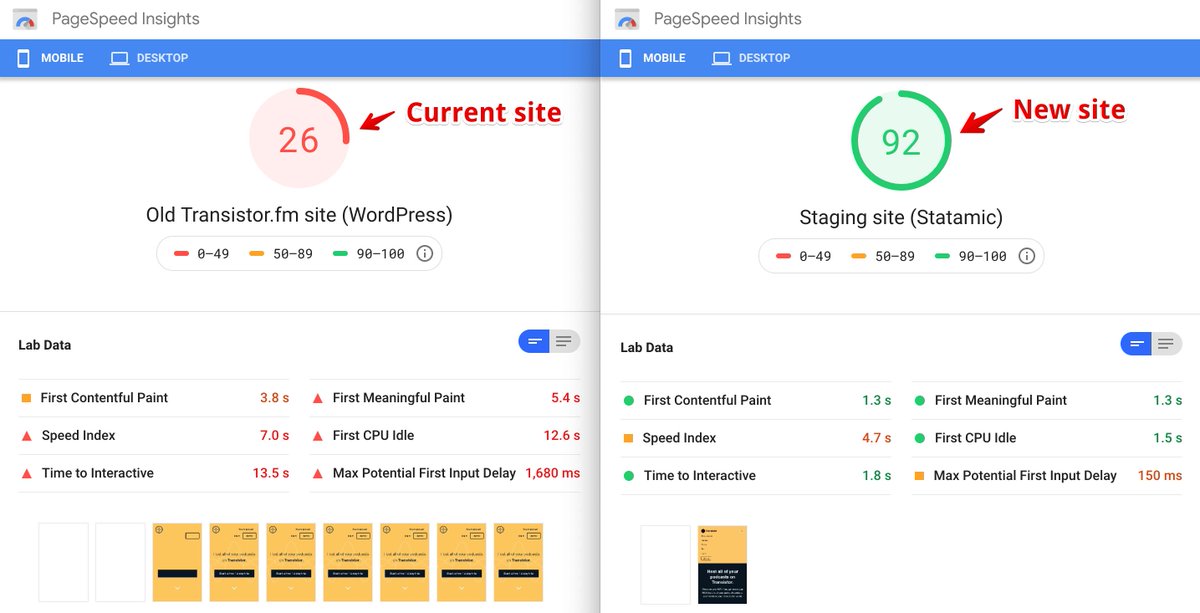Click the 92 performance score gauge
1200x613 pixels.
900,142
